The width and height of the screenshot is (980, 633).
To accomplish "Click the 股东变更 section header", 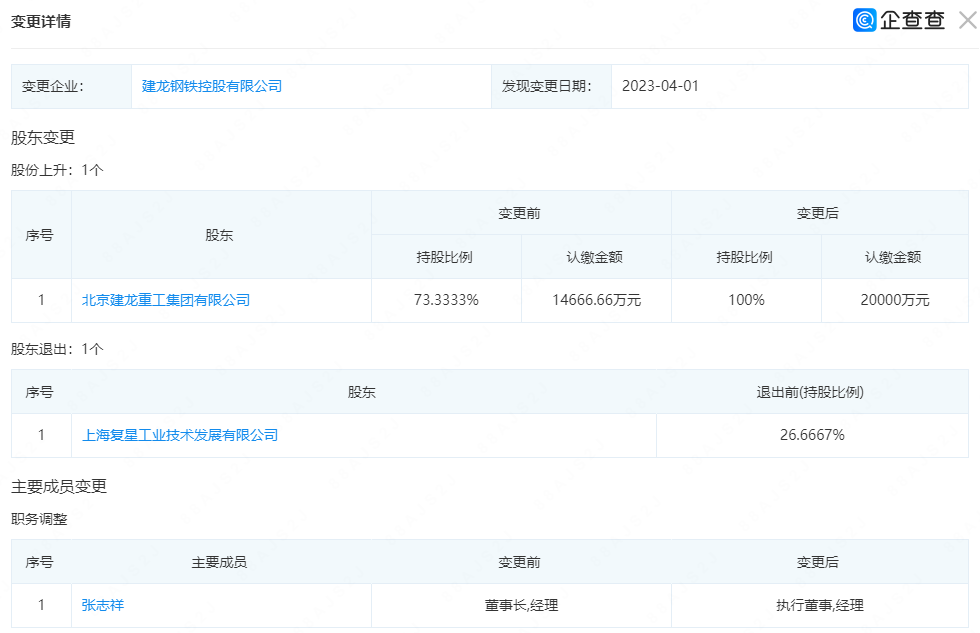I will coord(41,137).
